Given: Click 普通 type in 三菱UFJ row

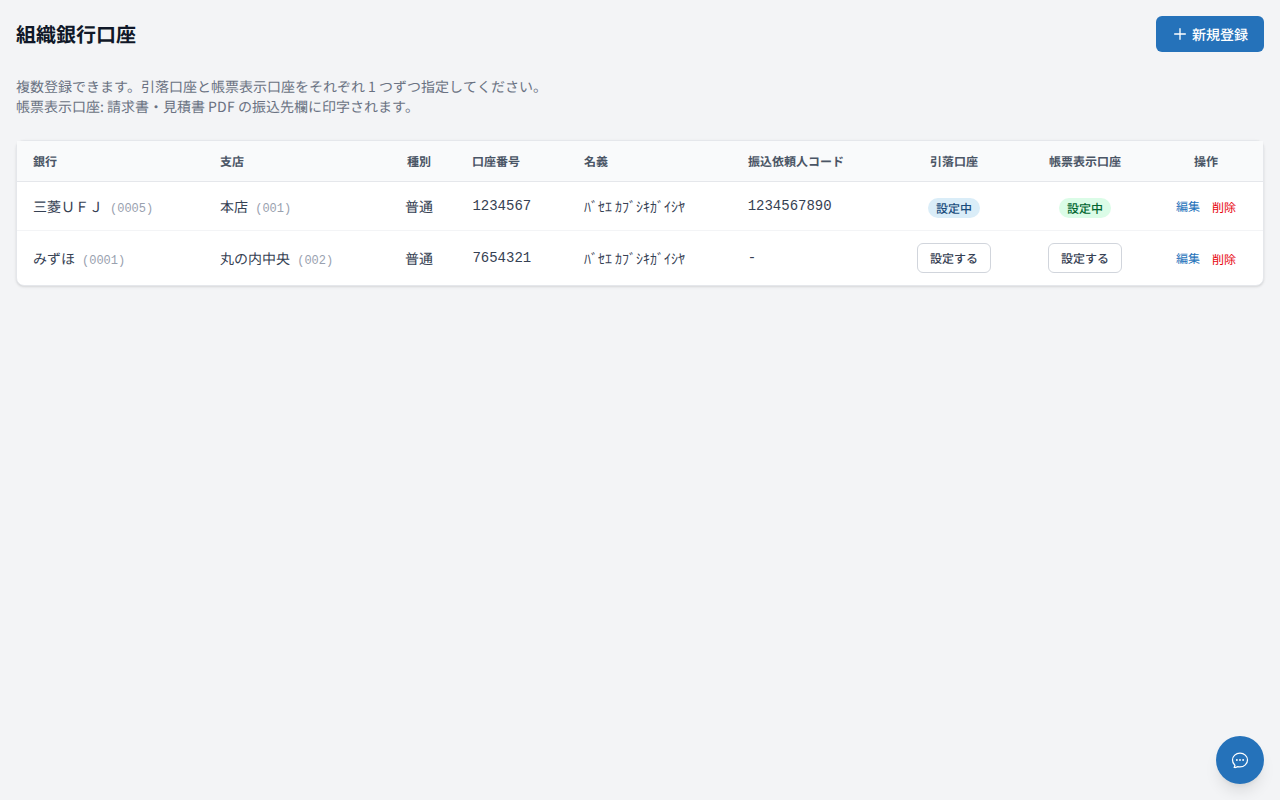Looking at the screenshot, I should click(419, 207).
